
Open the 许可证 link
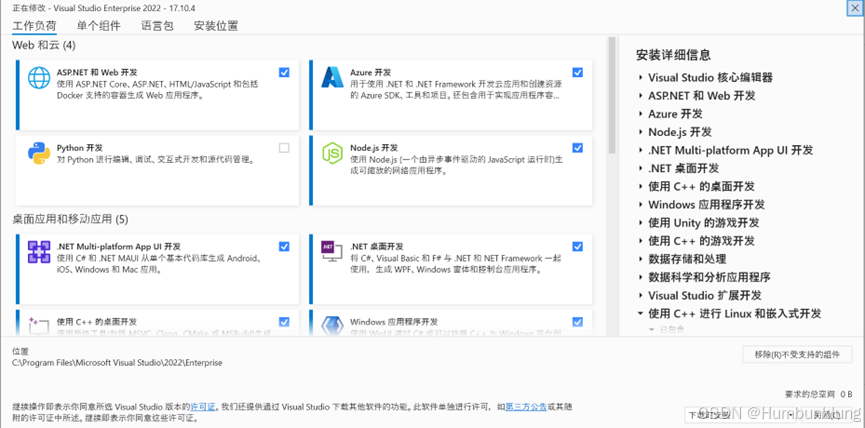(x=204, y=407)
